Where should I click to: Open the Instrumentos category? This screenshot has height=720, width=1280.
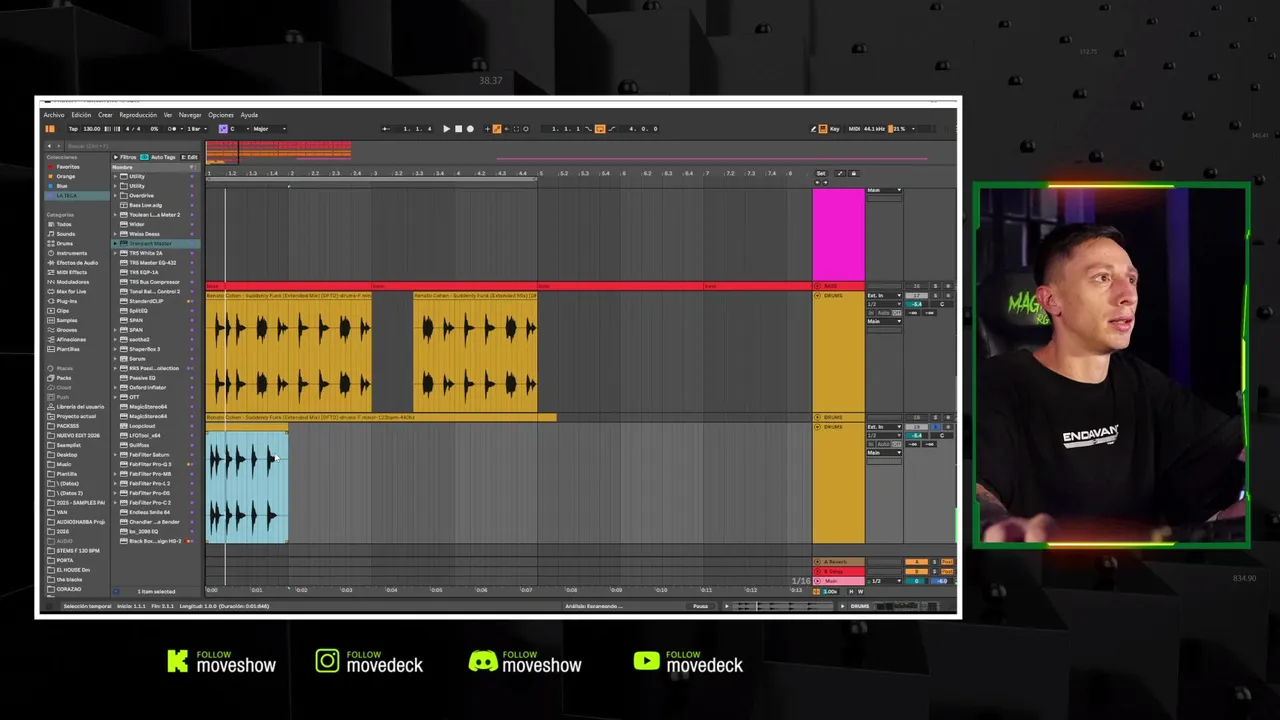(x=71, y=253)
